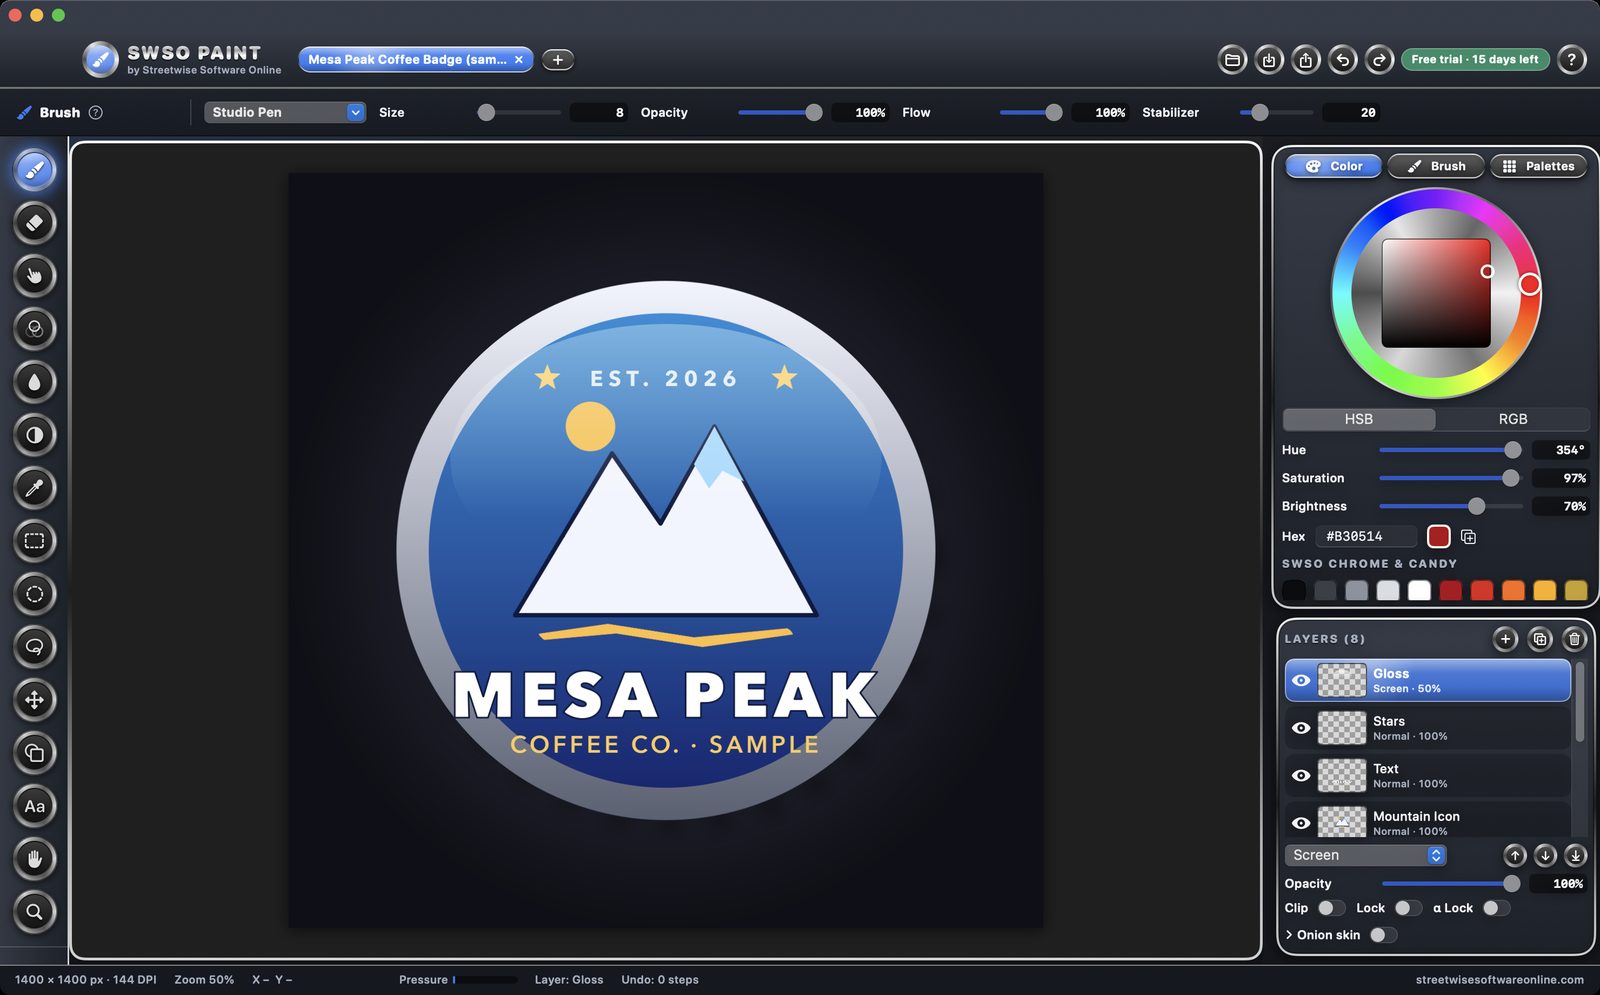
Task: Open a file with the folder icon
Action: tap(1232, 60)
